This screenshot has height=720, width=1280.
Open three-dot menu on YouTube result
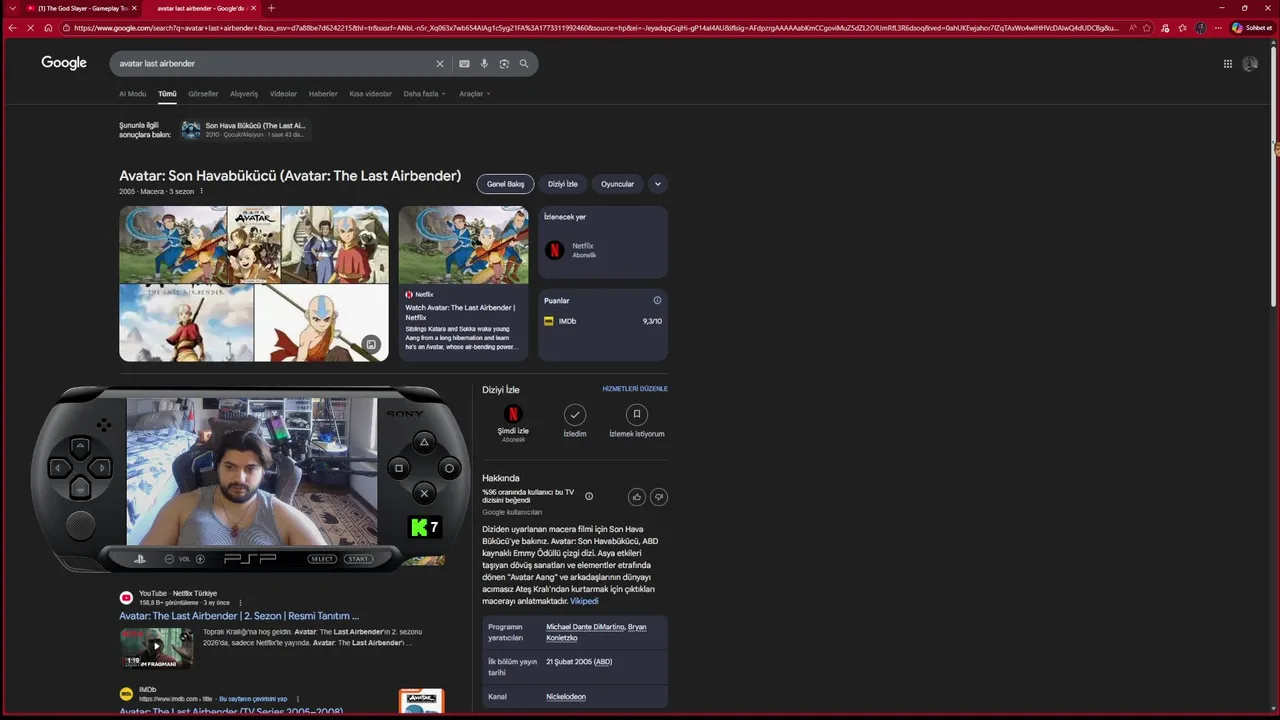click(x=240, y=603)
